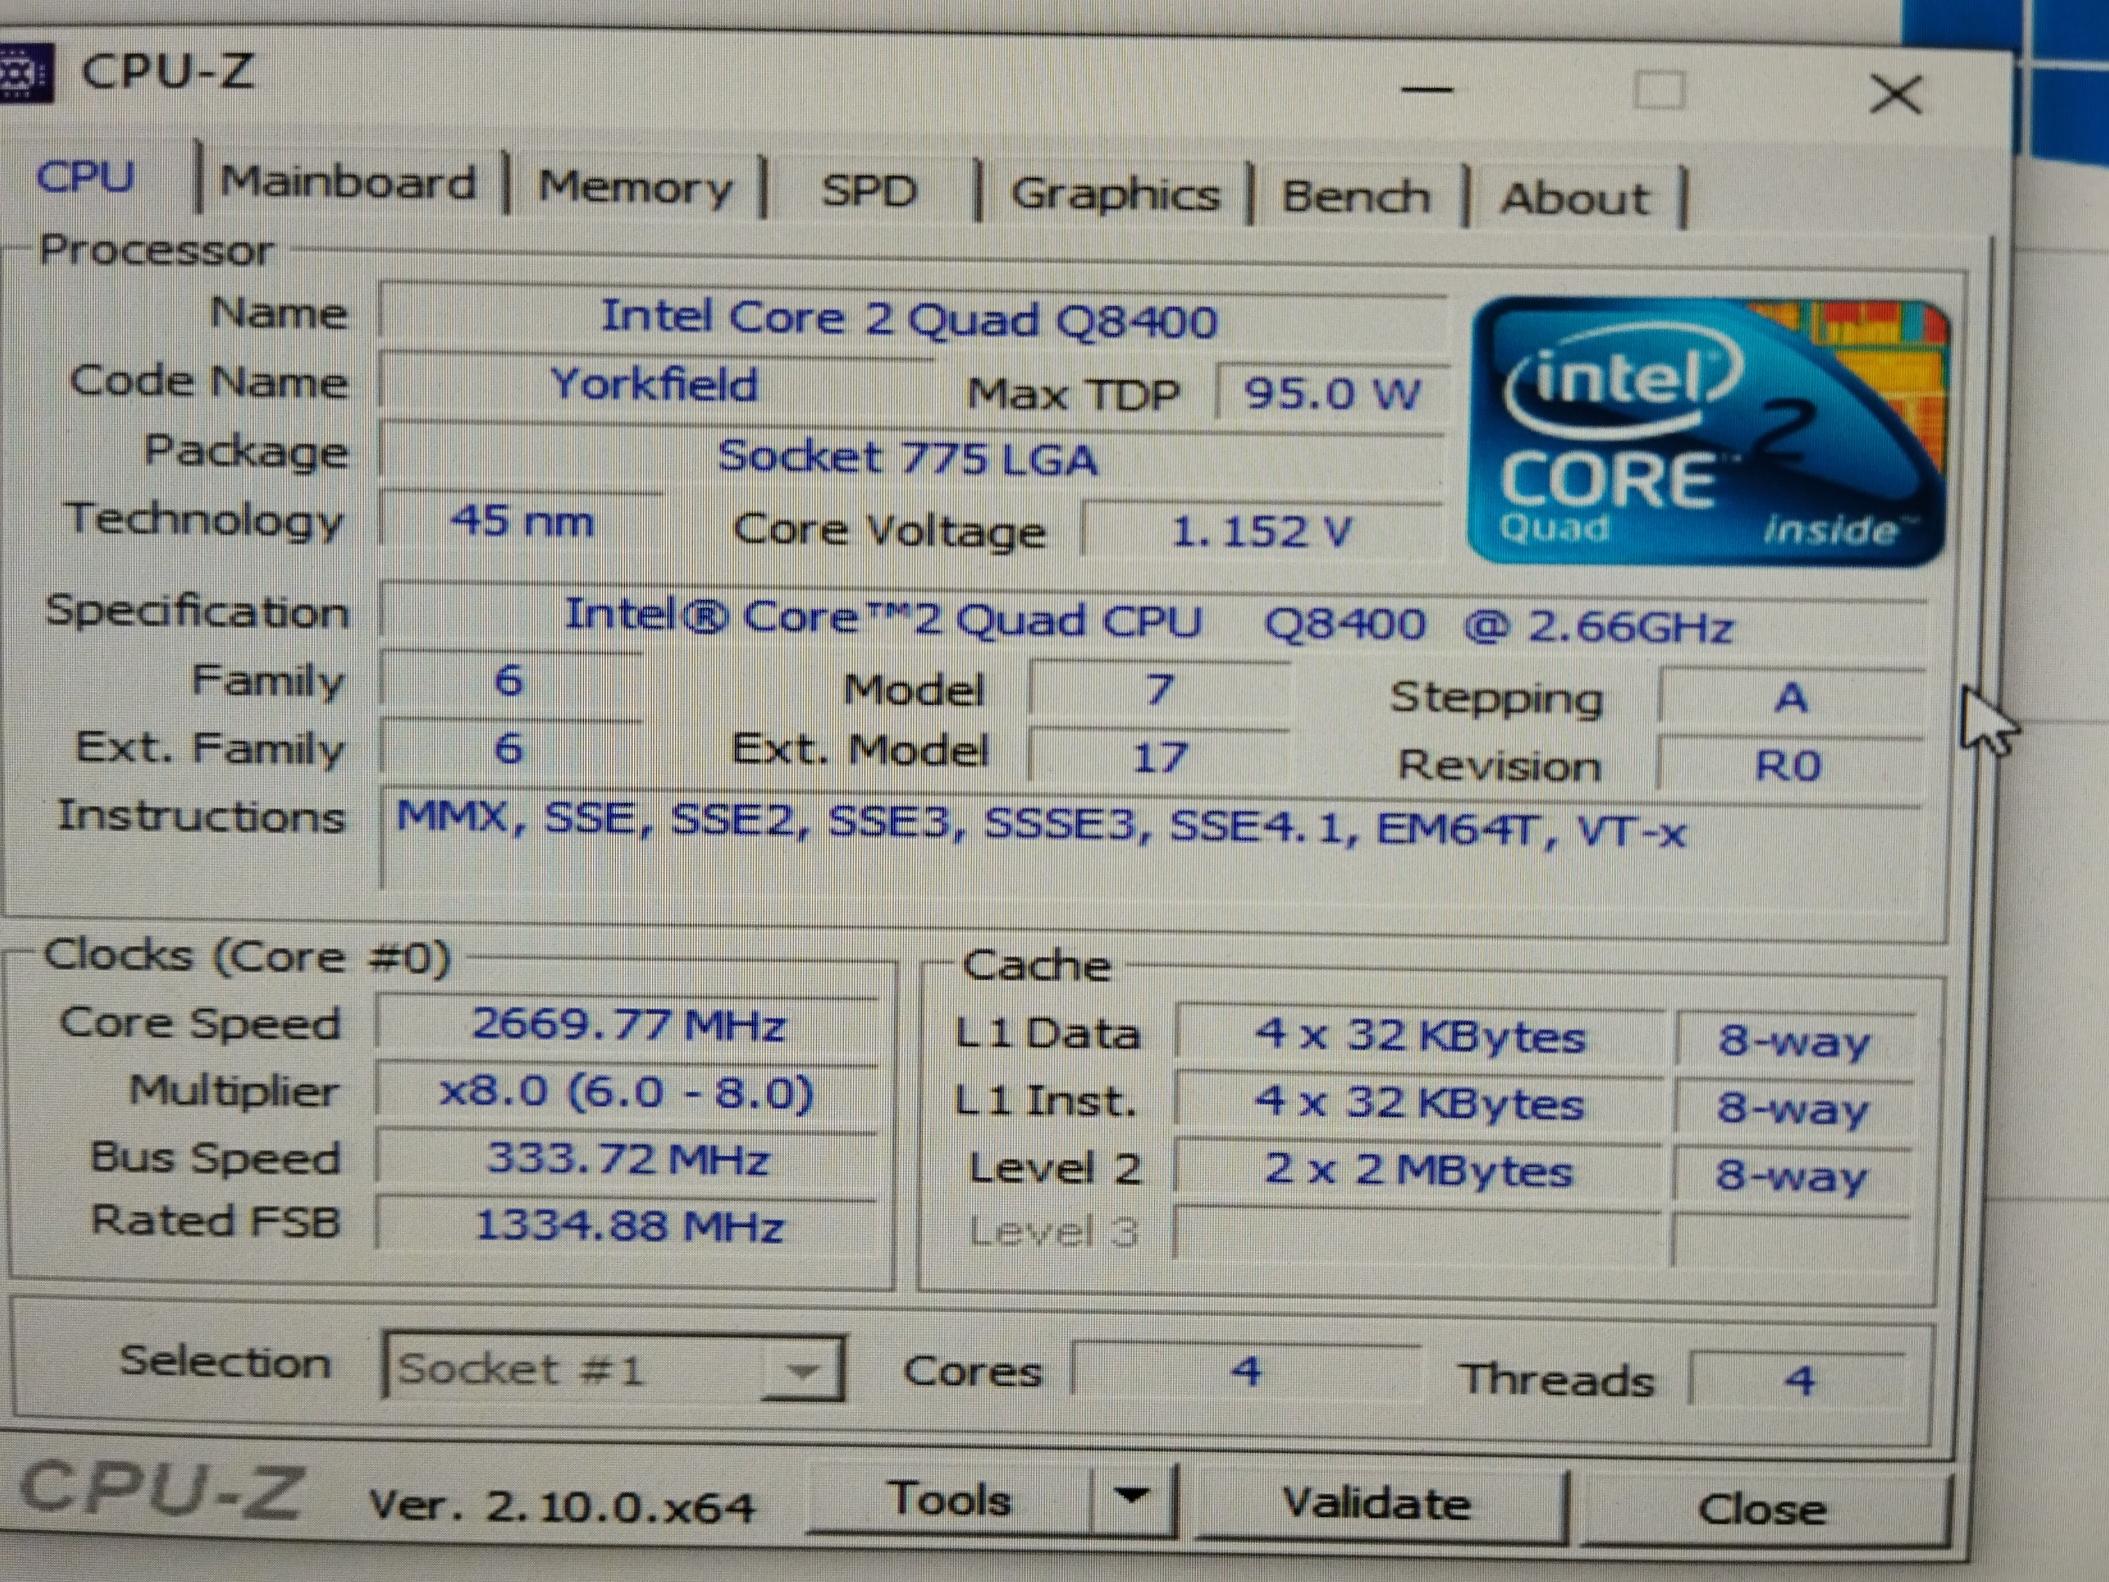This screenshot has width=2109, height=1582.
Task: Click the Ext. Model value 17
Action: click(x=1160, y=757)
